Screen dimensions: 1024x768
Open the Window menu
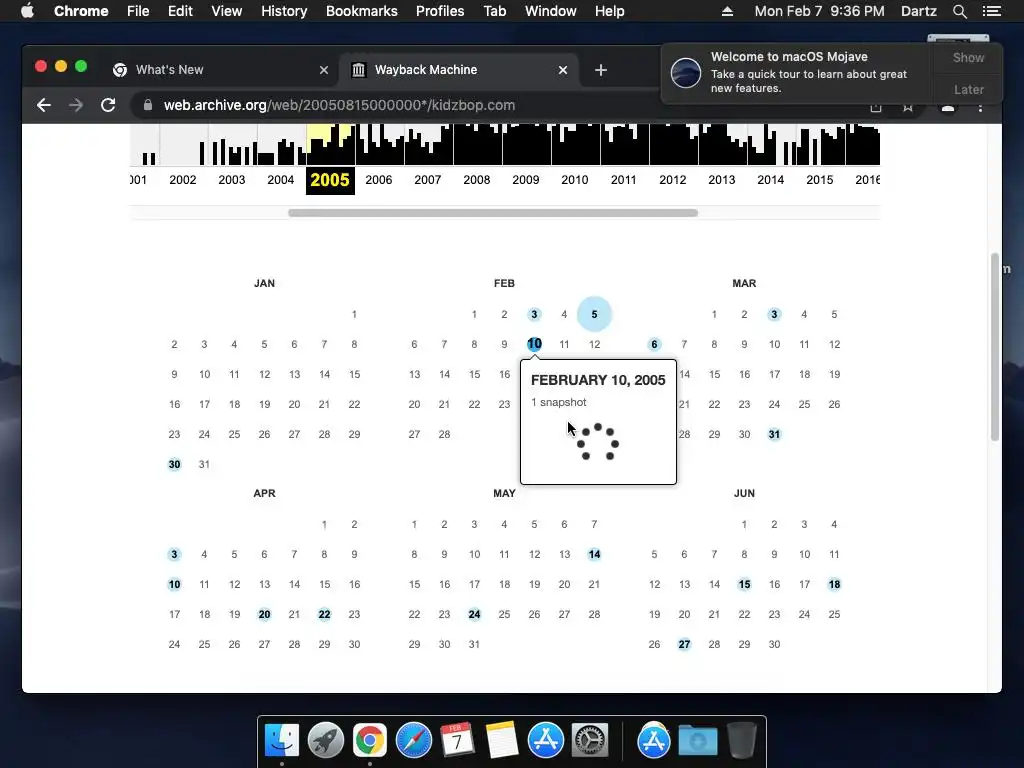551,11
